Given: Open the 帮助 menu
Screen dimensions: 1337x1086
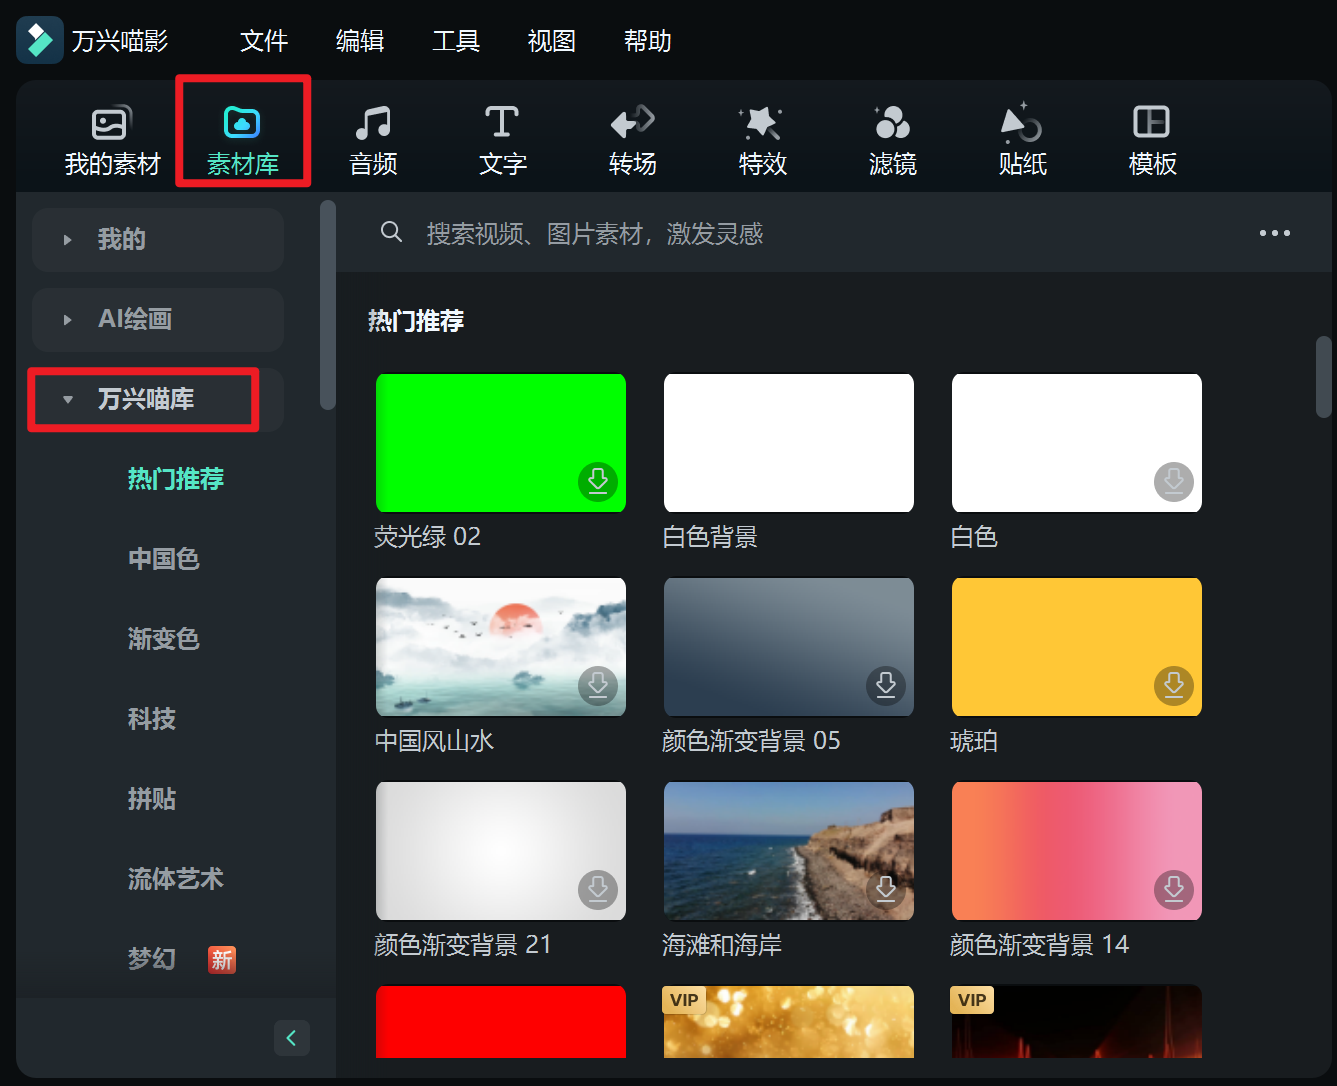Looking at the screenshot, I should coord(647,41).
